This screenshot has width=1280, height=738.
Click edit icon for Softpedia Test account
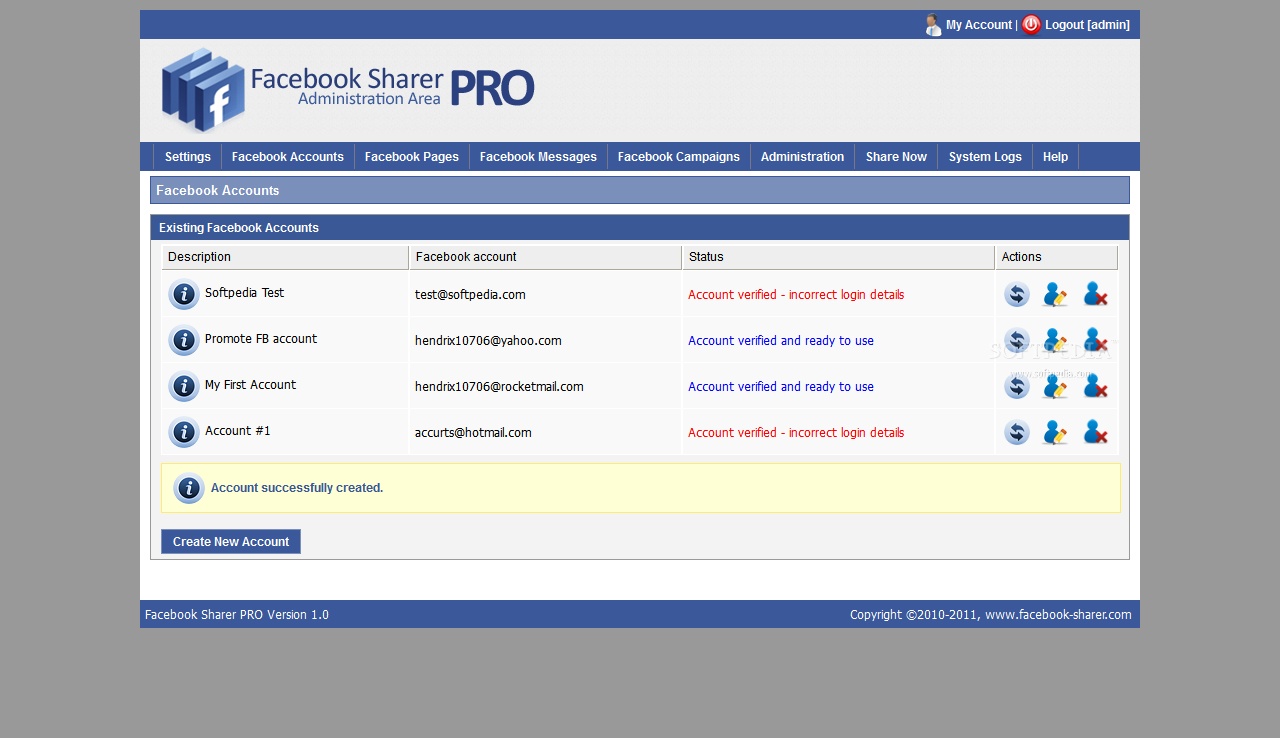click(1055, 294)
